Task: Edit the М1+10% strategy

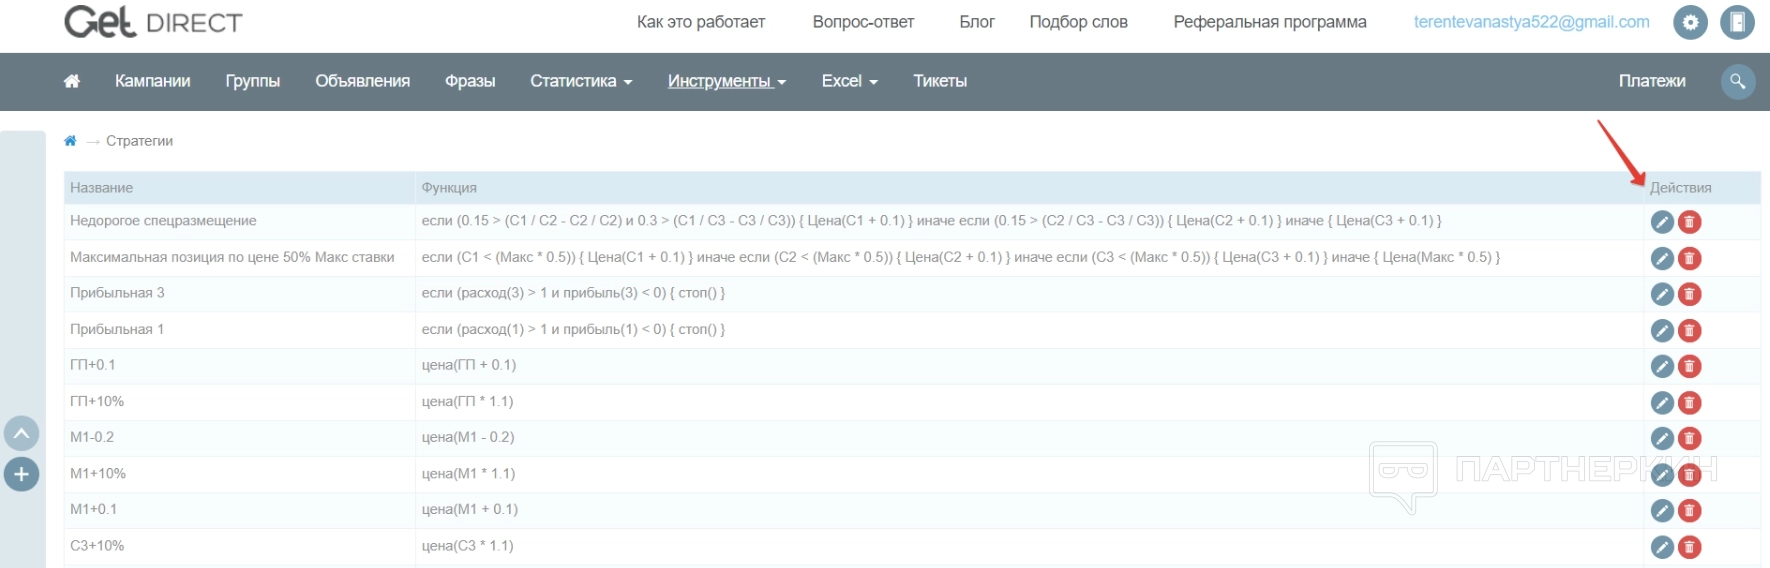Action: tap(1662, 475)
